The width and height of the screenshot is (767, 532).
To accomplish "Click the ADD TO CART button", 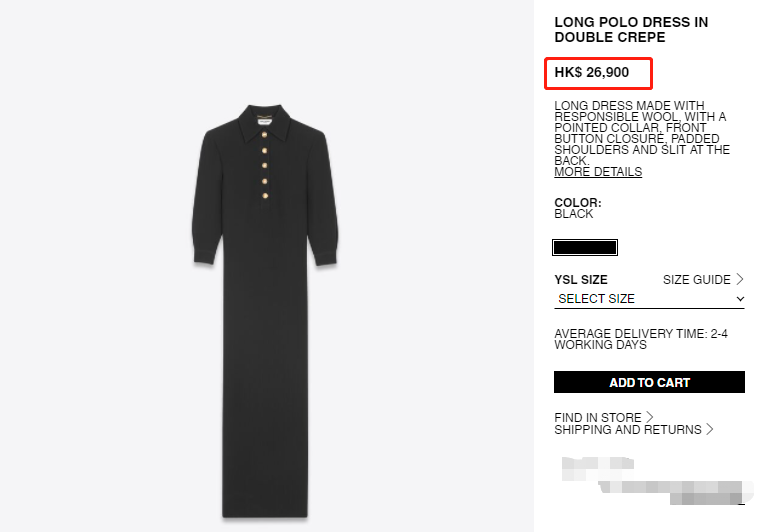I will coord(649,382).
